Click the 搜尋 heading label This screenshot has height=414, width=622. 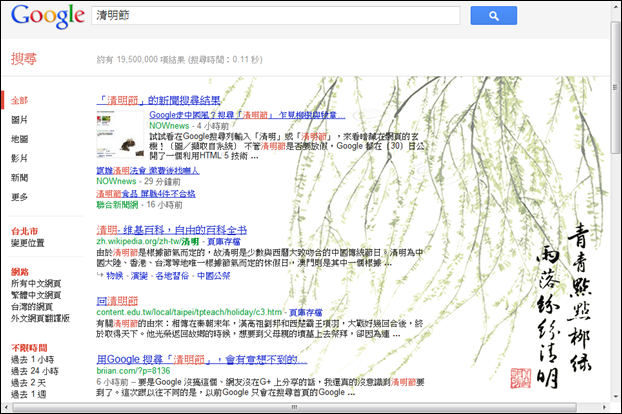24,59
